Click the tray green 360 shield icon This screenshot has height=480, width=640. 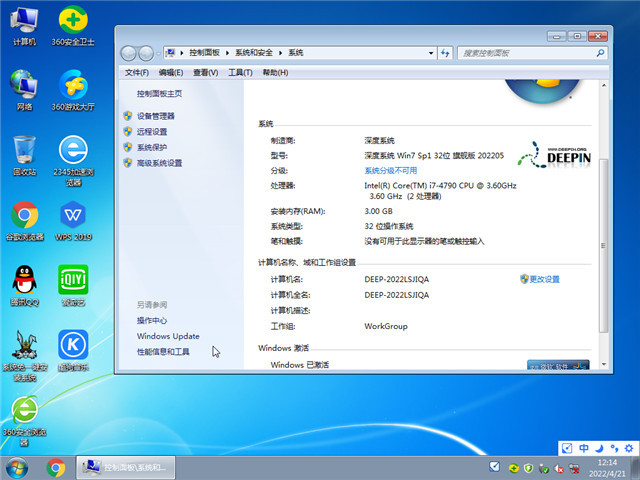click(529, 468)
